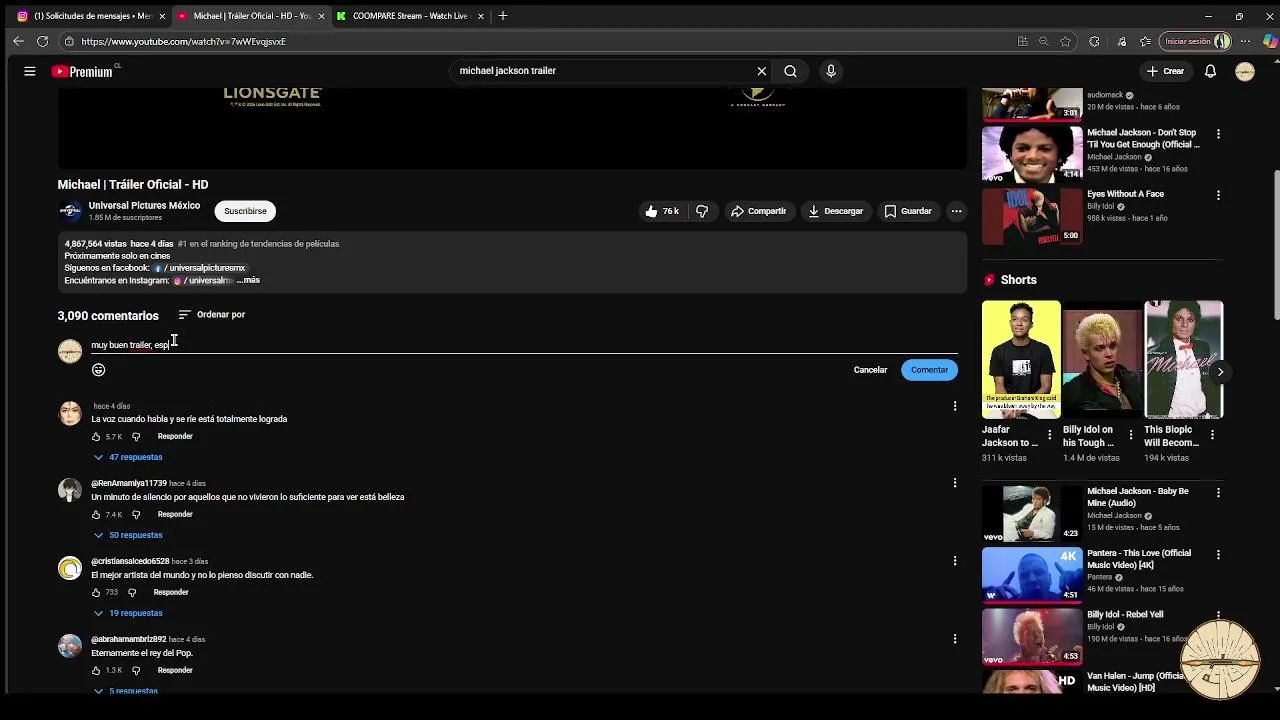Play Pantera - This Love video title

click(1139, 559)
